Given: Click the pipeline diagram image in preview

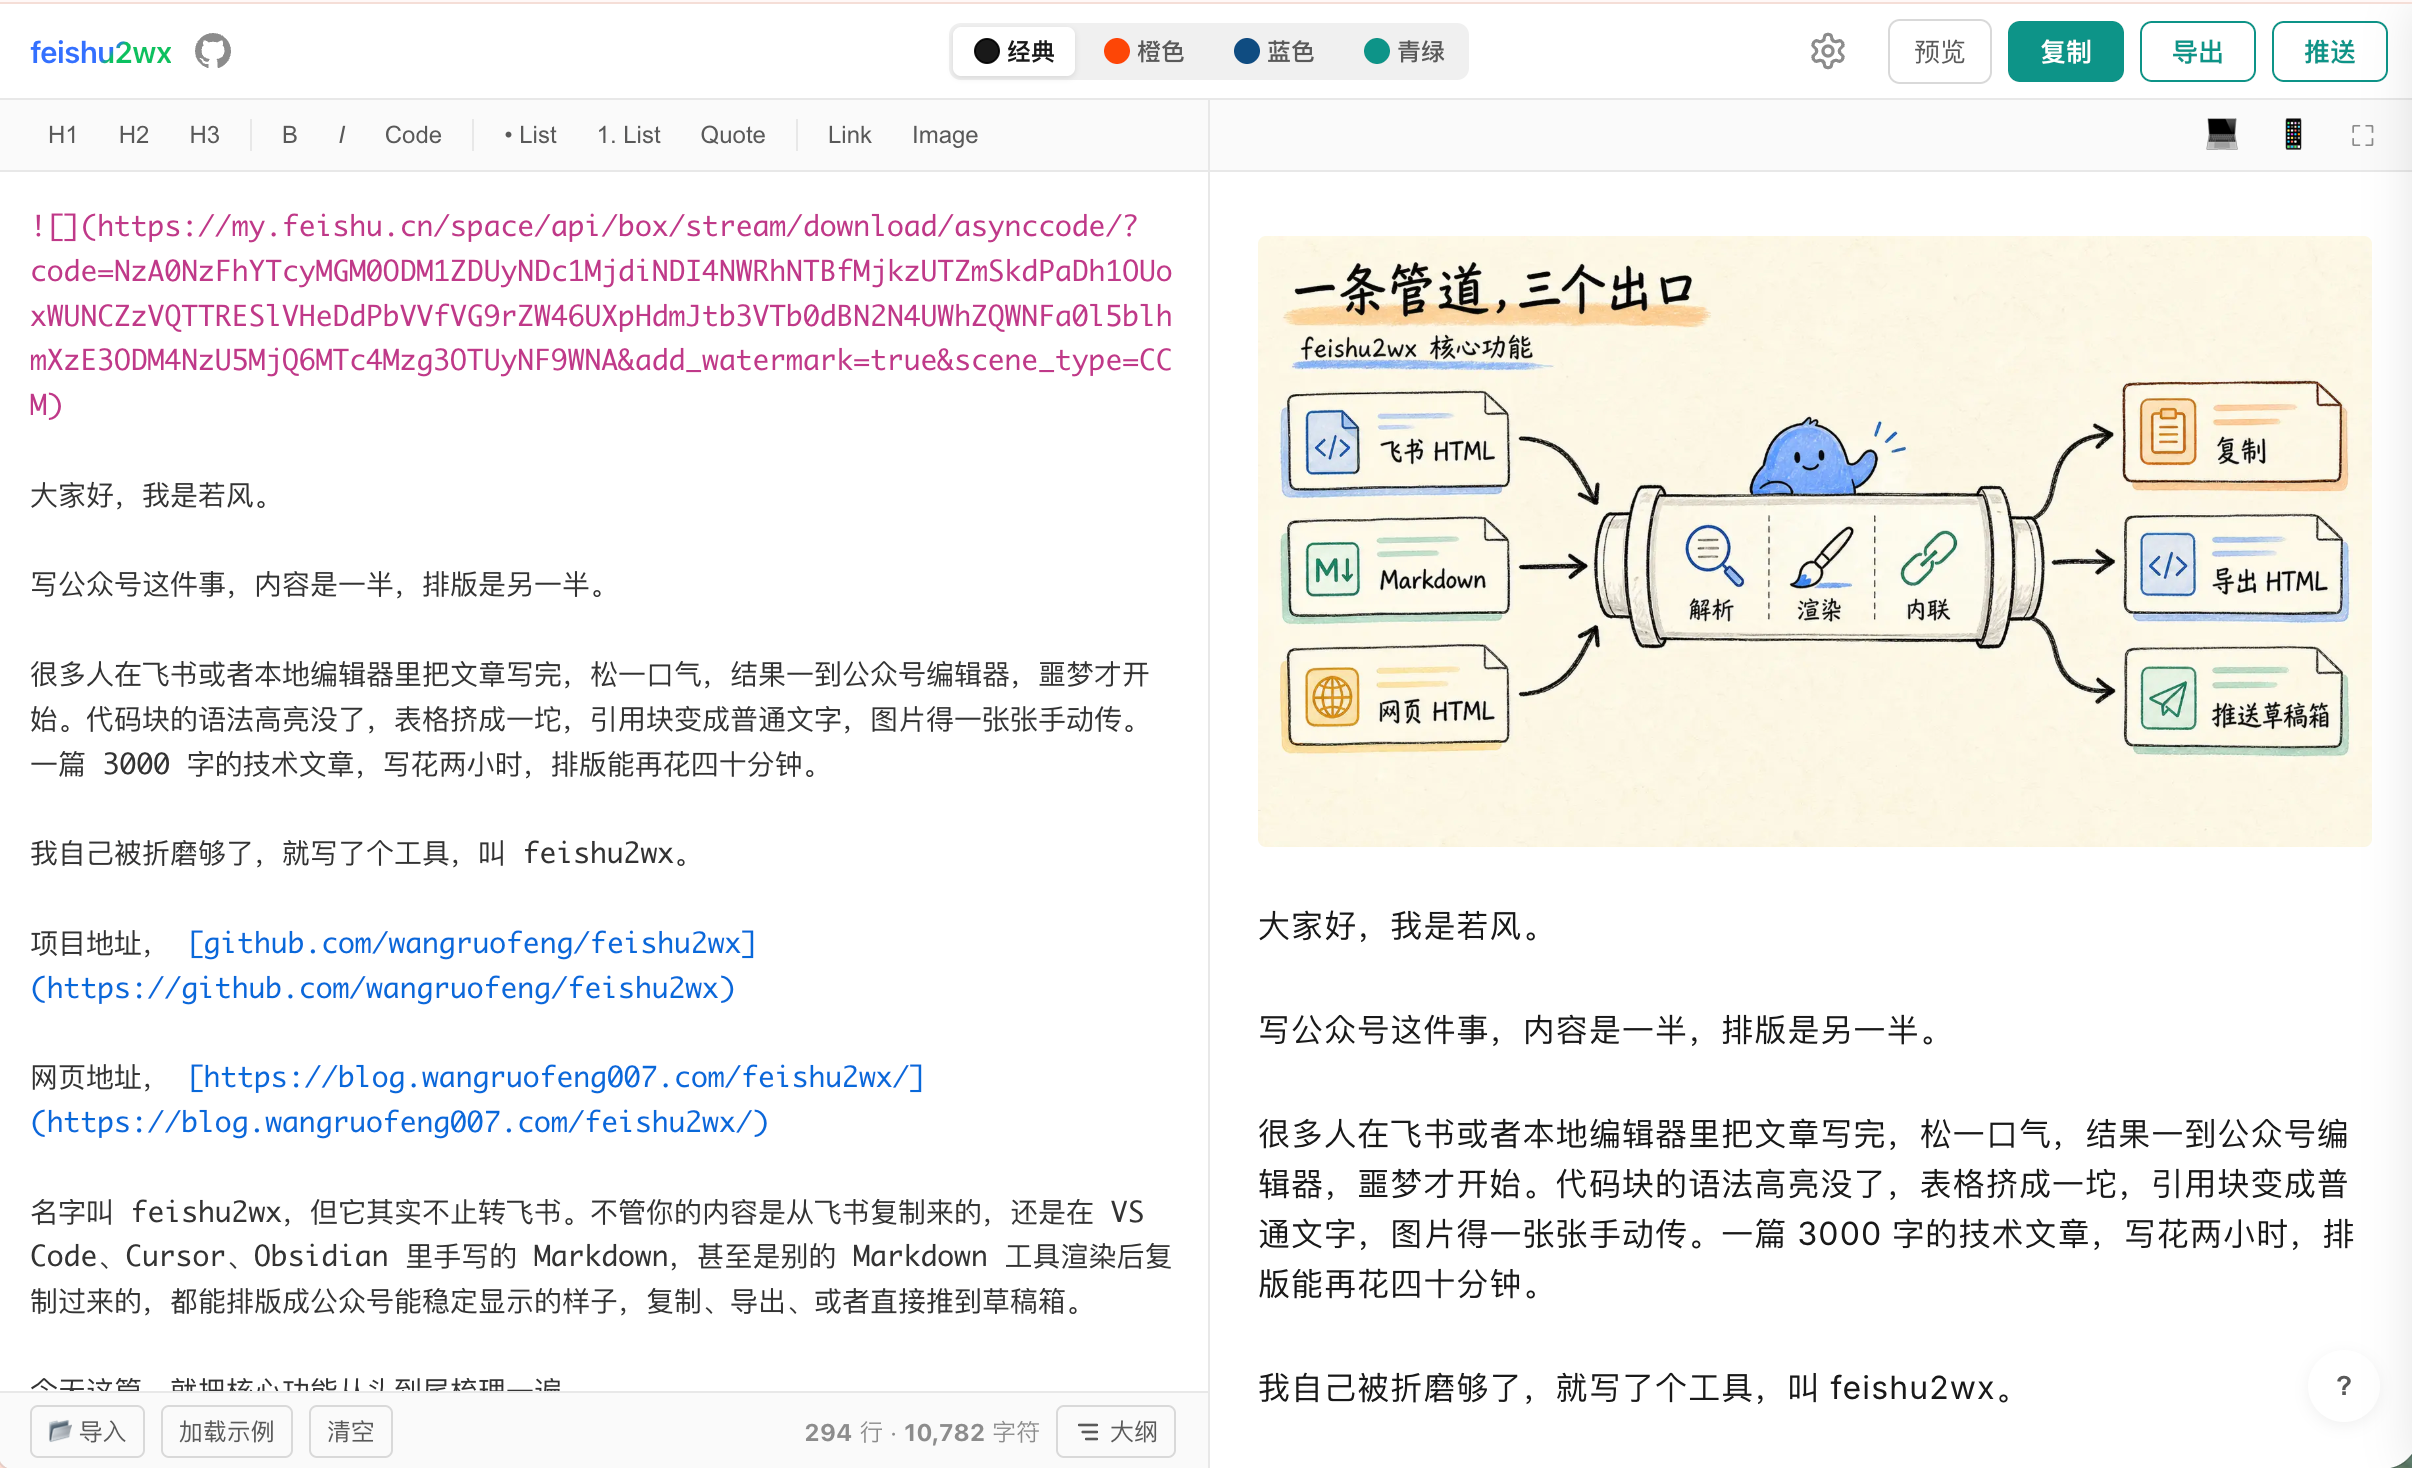Looking at the screenshot, I should tap(1814, 541).
